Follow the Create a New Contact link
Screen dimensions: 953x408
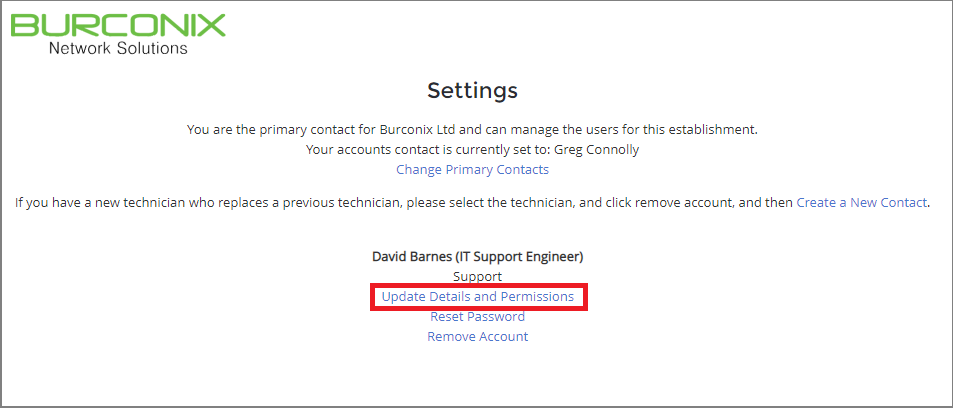point(861,202)
